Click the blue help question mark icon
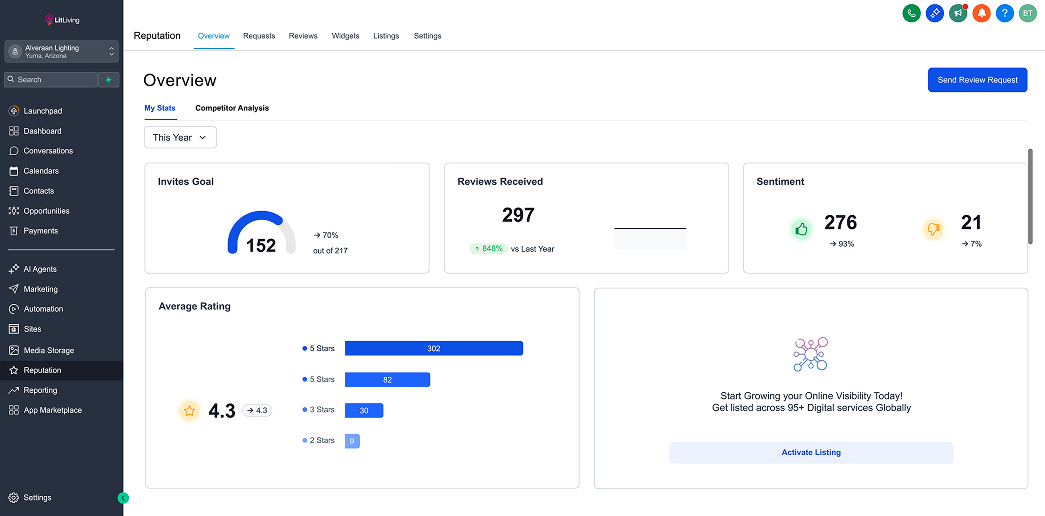 pyautogui.click(x=1005, y=13)
